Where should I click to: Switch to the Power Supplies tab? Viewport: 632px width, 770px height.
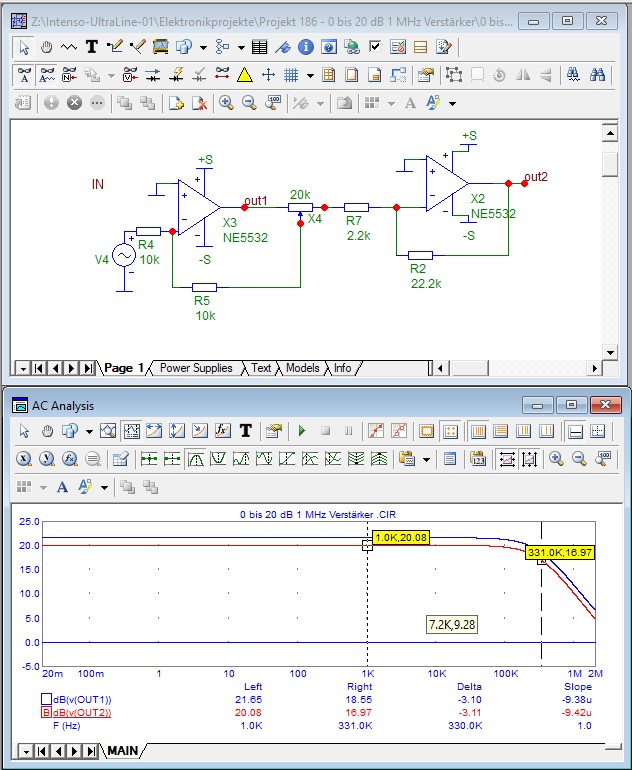196,368
